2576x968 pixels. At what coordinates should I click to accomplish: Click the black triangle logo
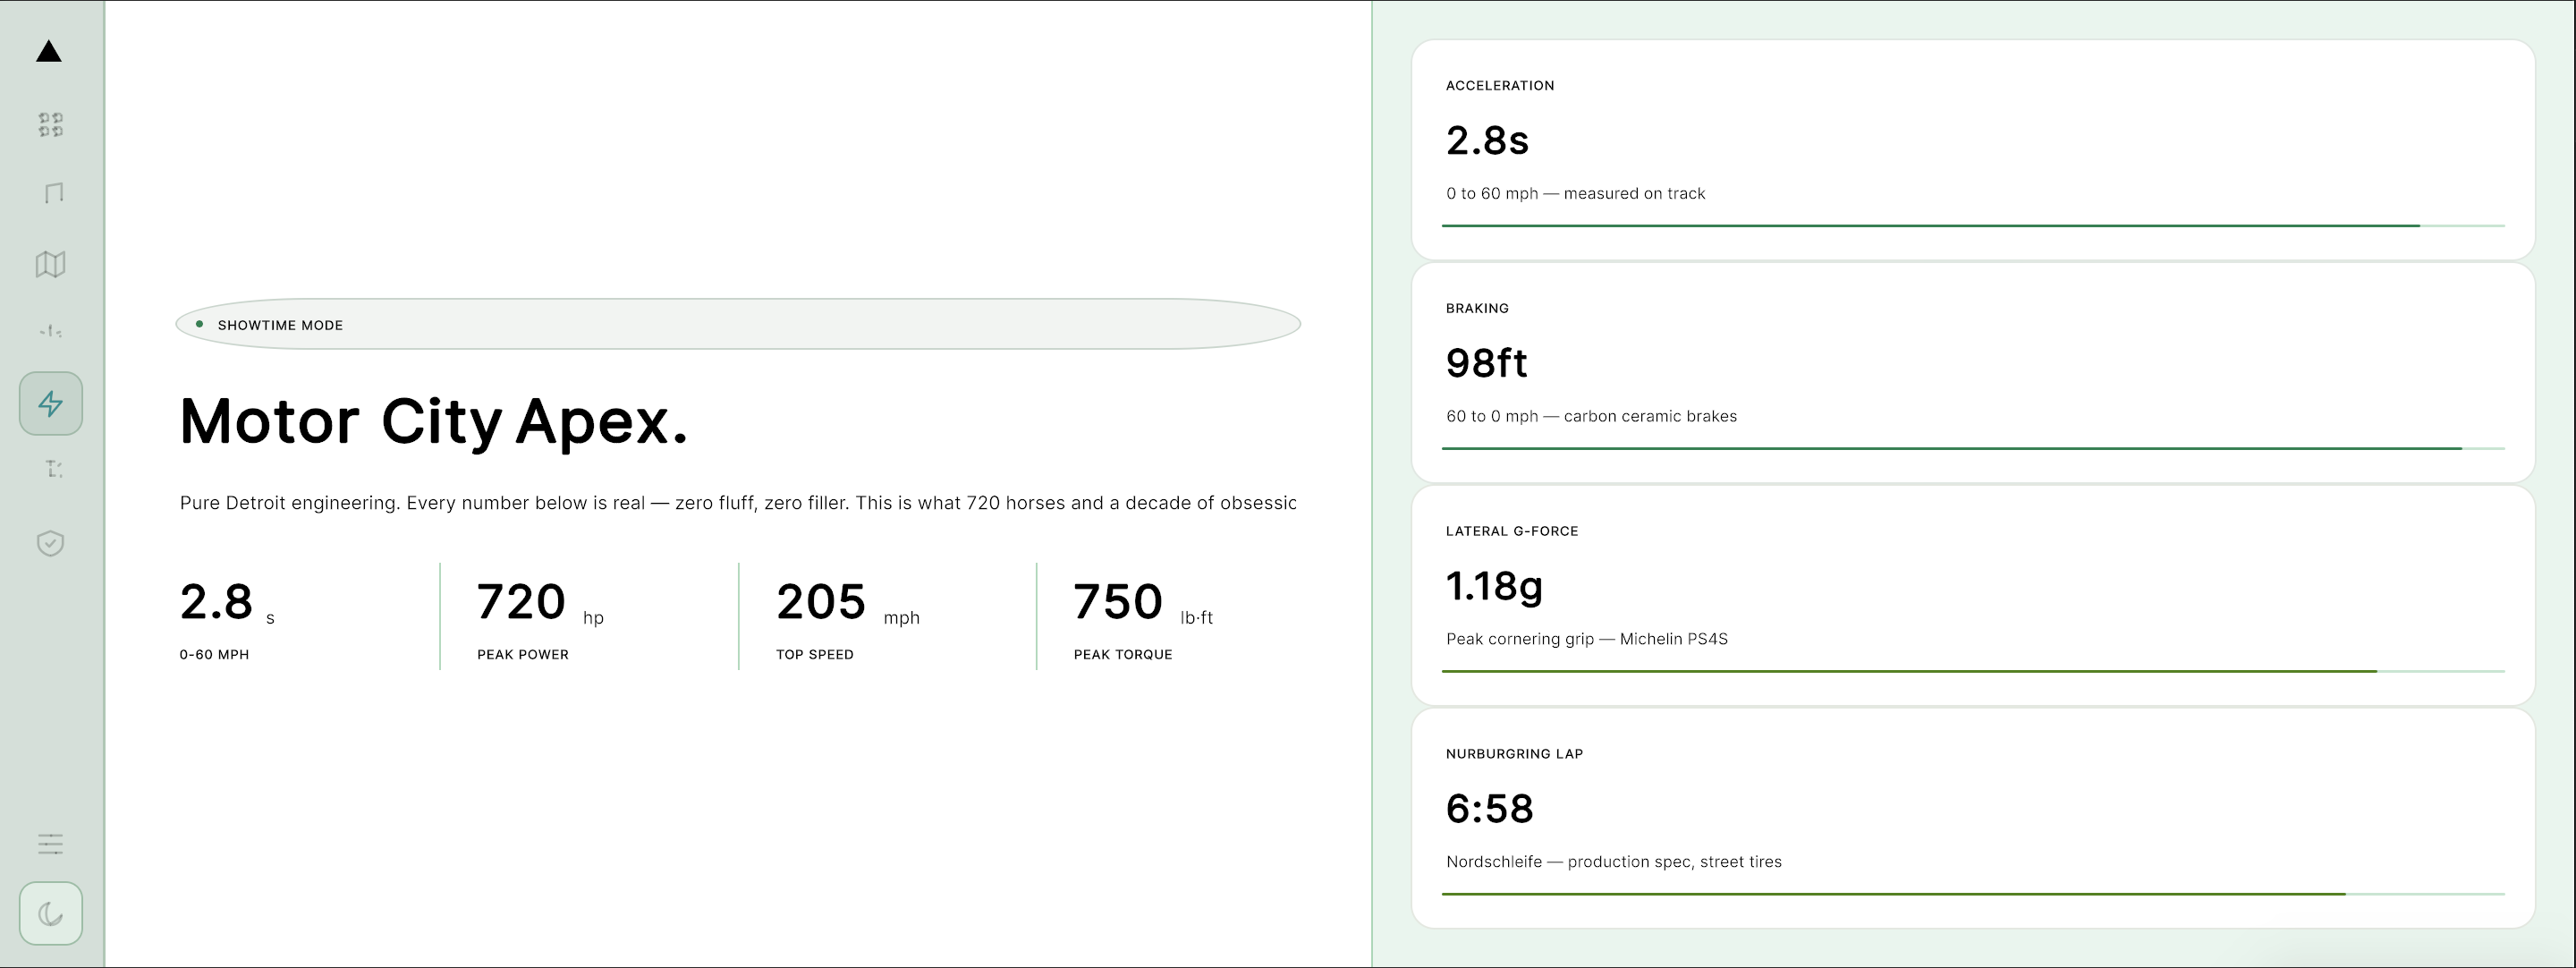click(x=49, y=51)
